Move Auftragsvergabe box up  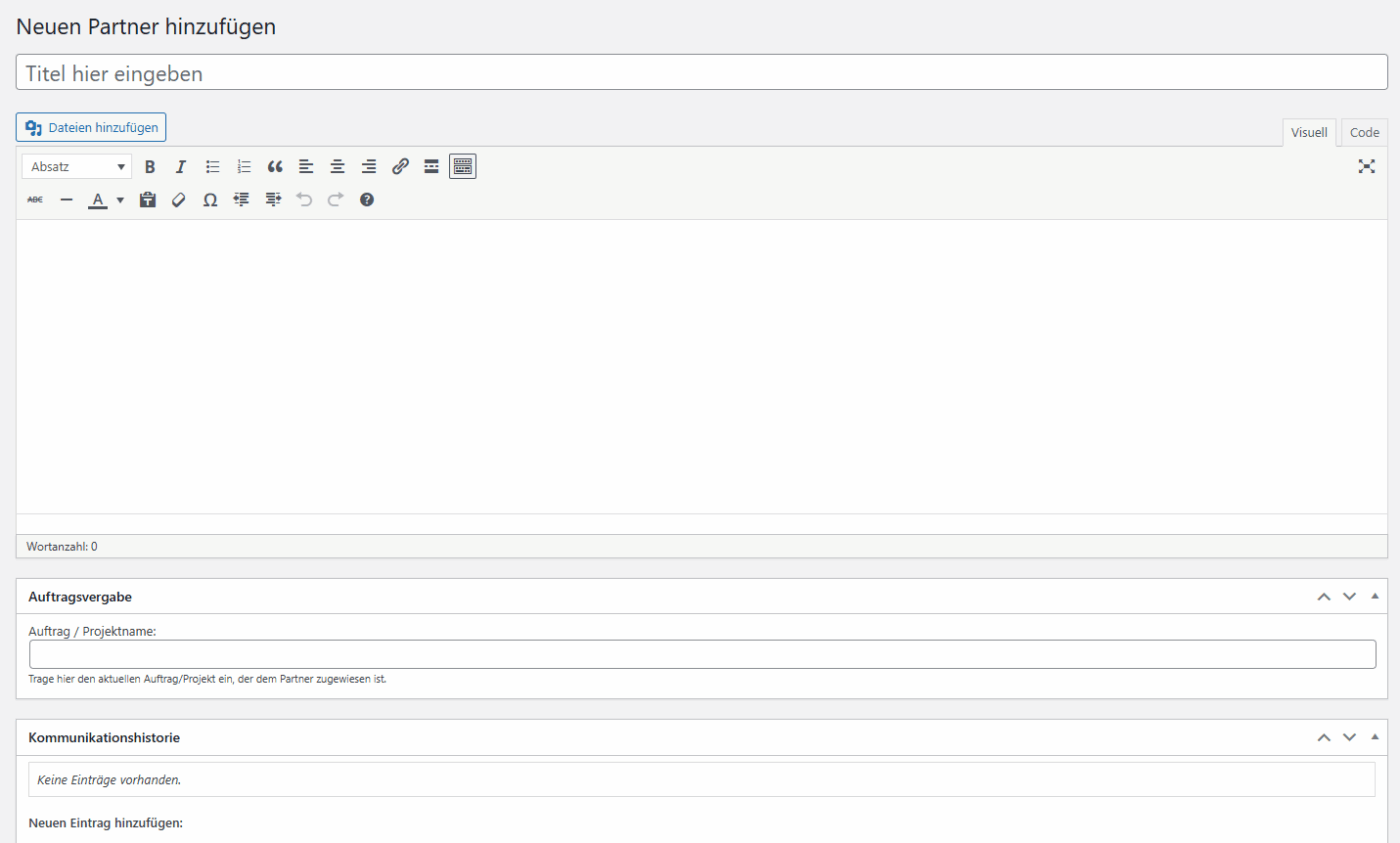(1324, 596)
